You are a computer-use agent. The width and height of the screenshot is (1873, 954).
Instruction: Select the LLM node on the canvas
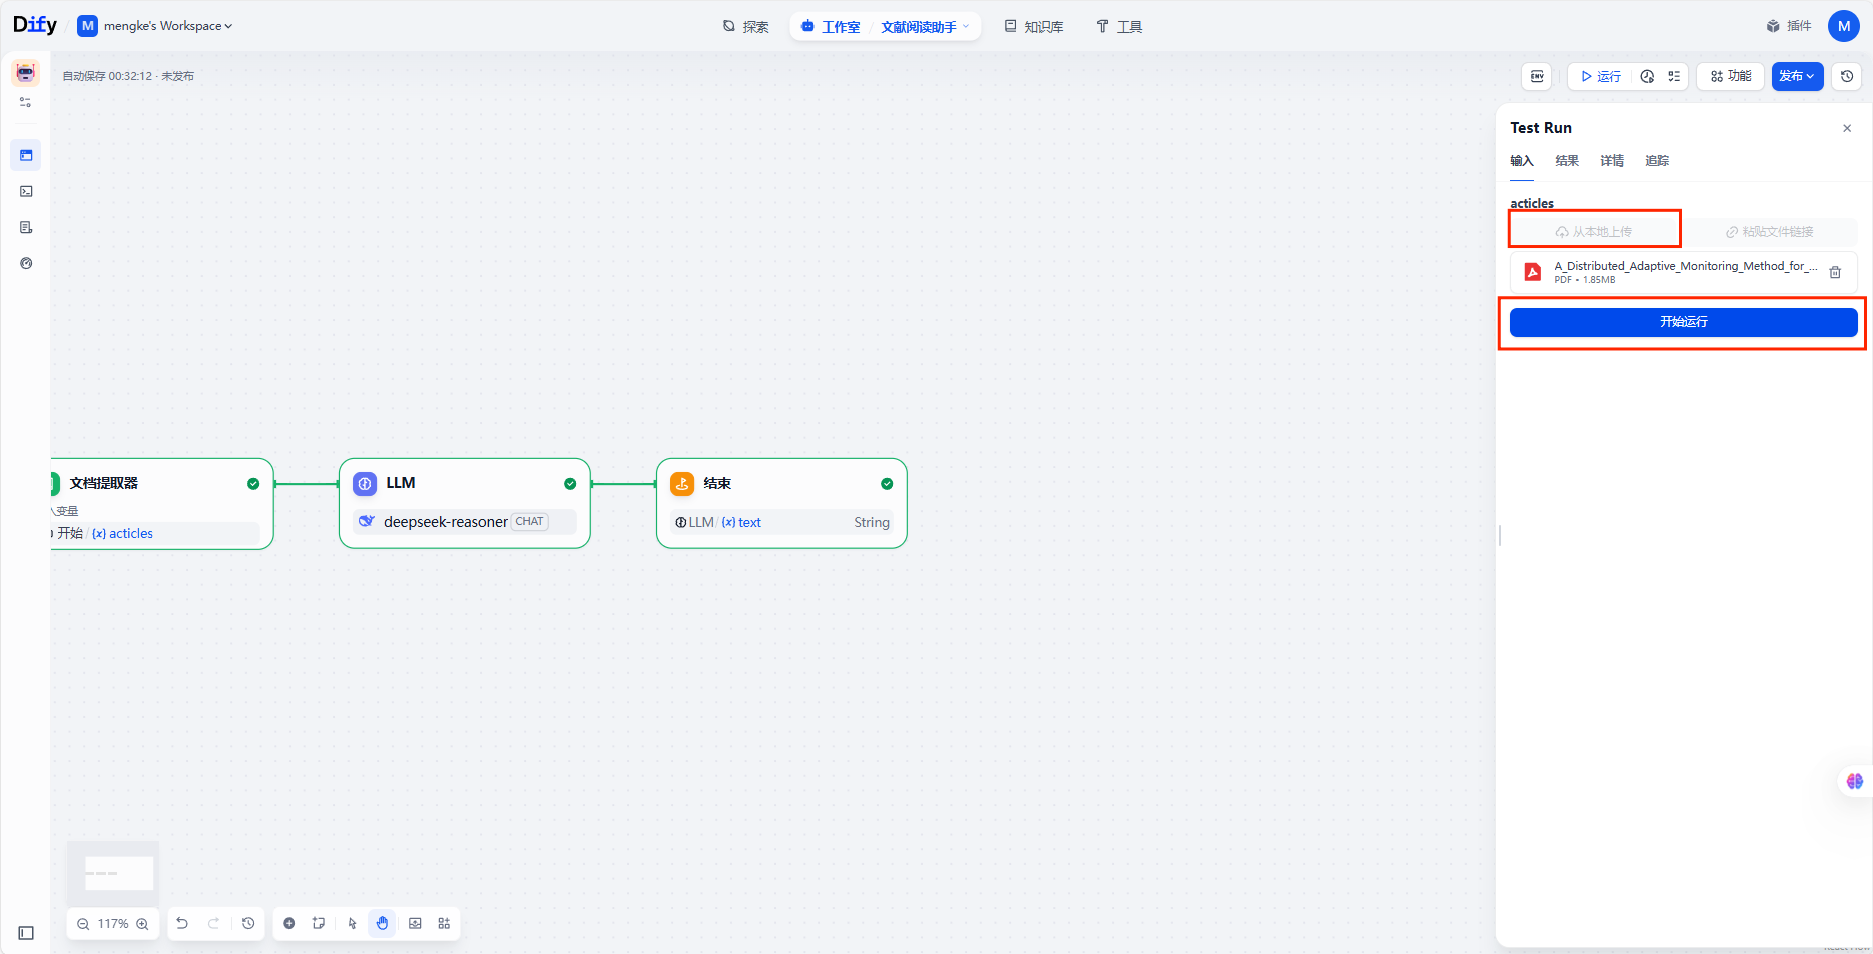[x=465, y=484]
